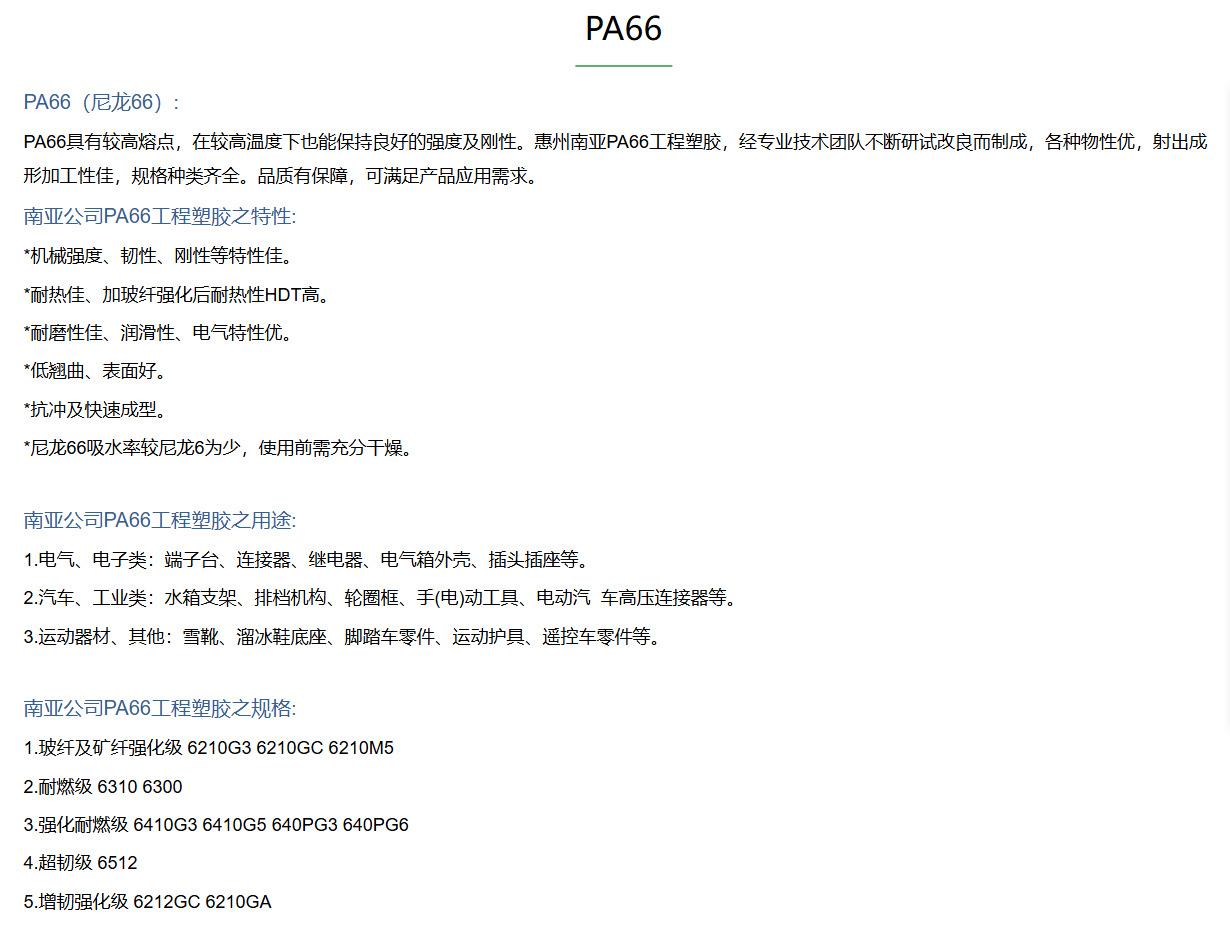Select heading "南亚公司PA66工程塑胶之规格:"
Viewport: 1230px width, 927px height.
click(x=160, y=708)
